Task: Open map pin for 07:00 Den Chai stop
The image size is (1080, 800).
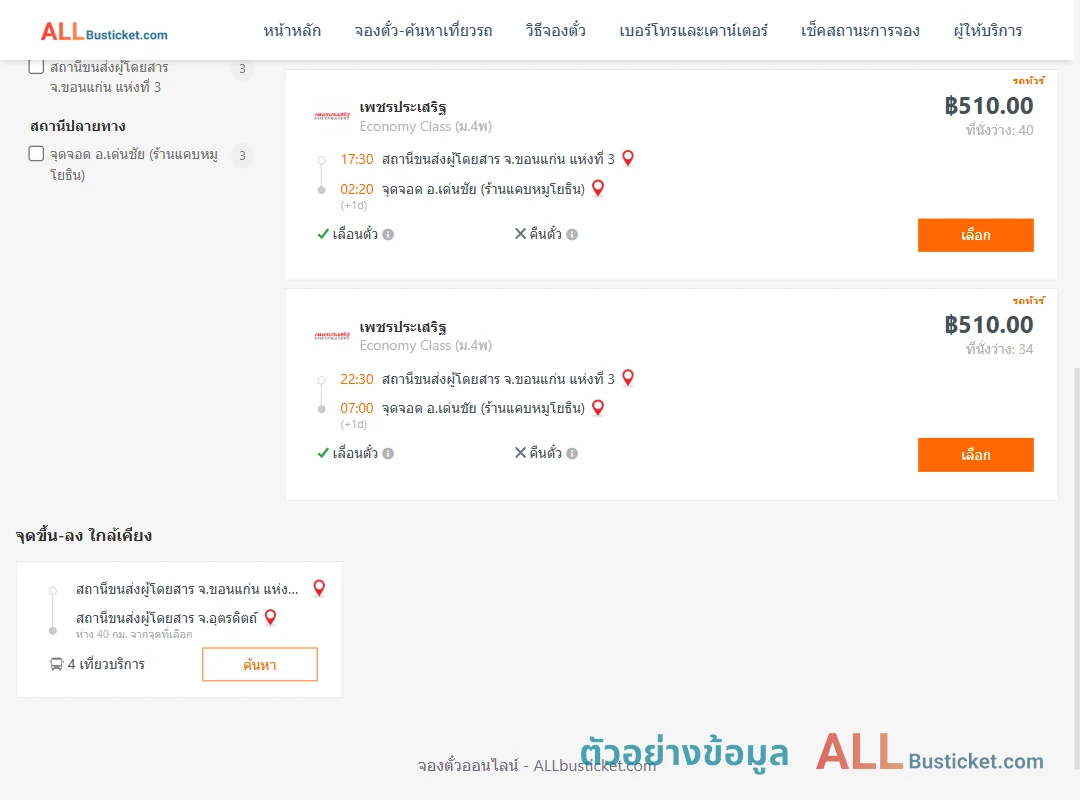Action: [598, 408]
